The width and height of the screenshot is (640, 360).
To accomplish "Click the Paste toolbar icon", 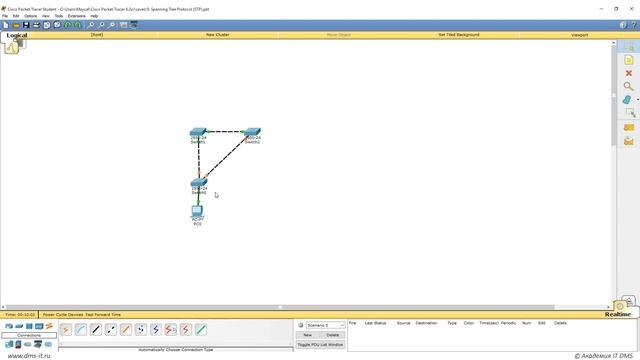I will pyautogui.click(x=57, y=25).
